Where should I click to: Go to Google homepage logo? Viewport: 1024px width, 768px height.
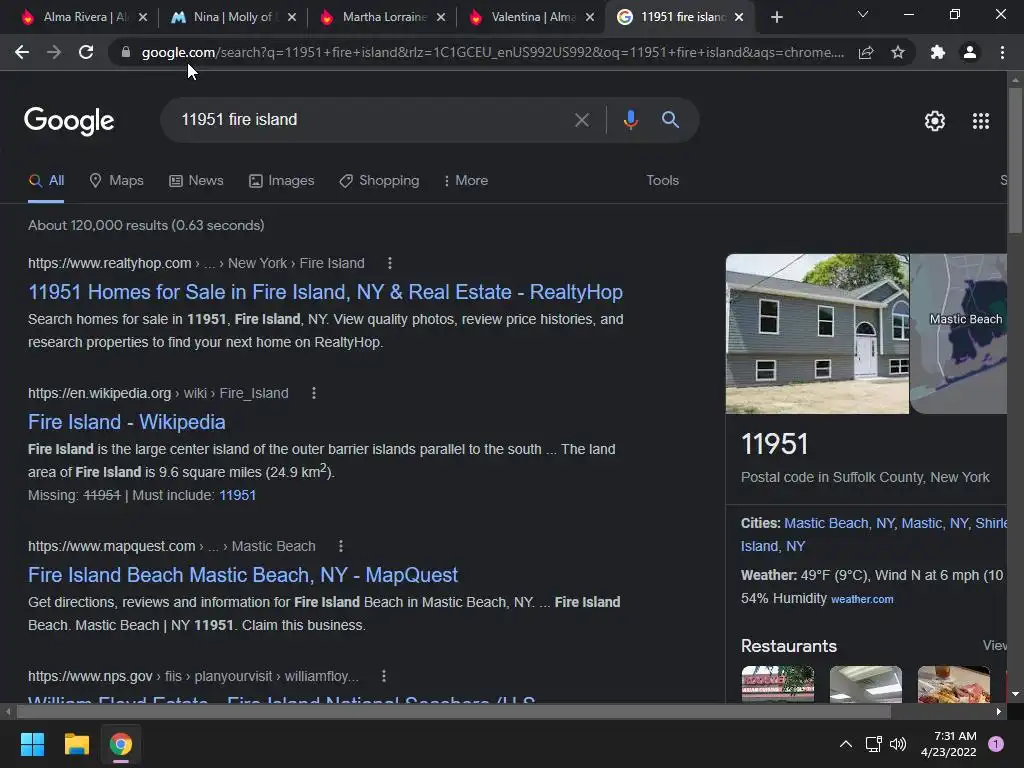(69, 121)
